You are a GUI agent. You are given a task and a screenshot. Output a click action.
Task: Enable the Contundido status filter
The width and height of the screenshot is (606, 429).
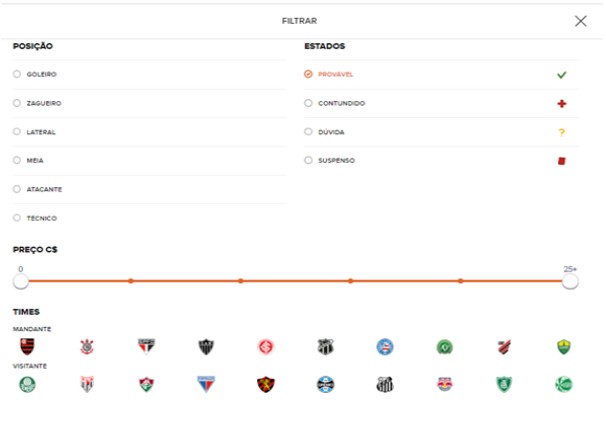point(308,103)
